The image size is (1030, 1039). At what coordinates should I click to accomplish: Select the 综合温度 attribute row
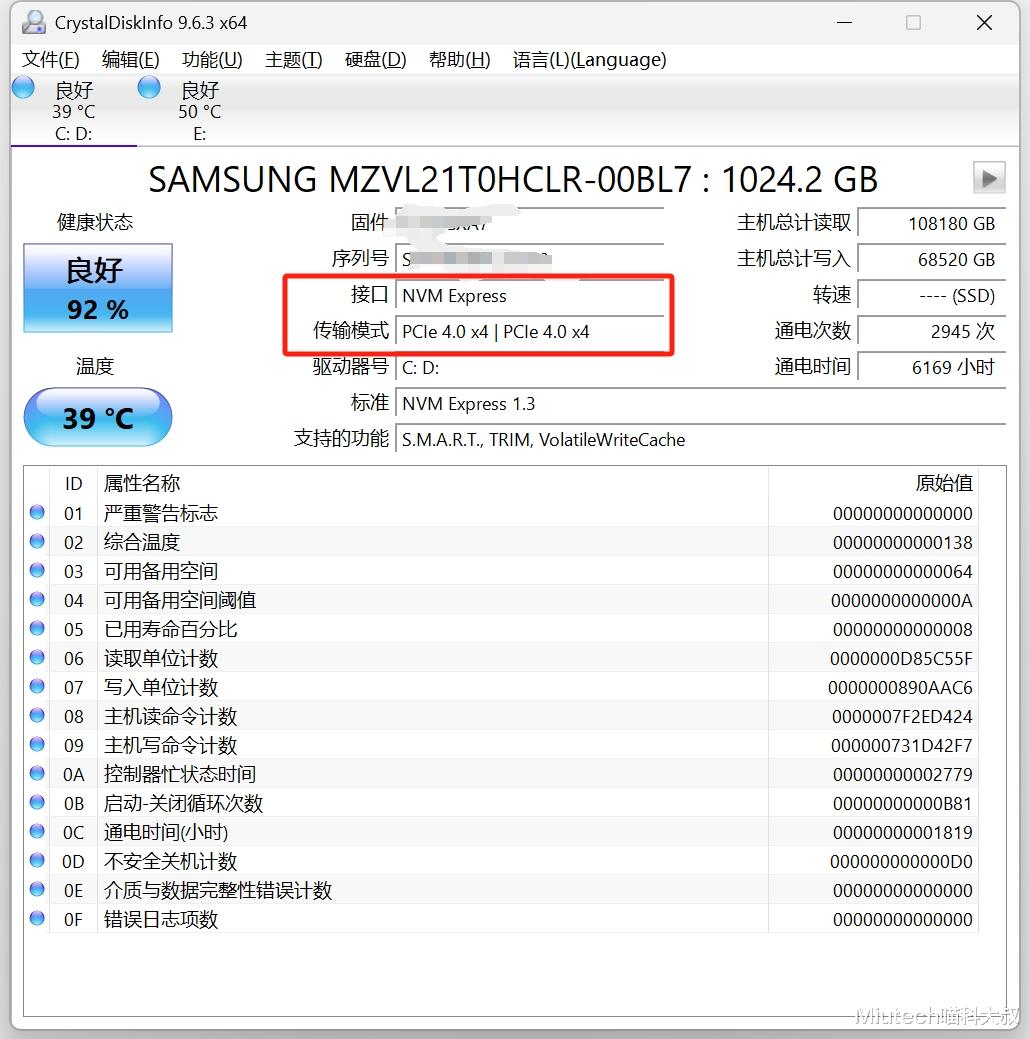click(501, 542)
